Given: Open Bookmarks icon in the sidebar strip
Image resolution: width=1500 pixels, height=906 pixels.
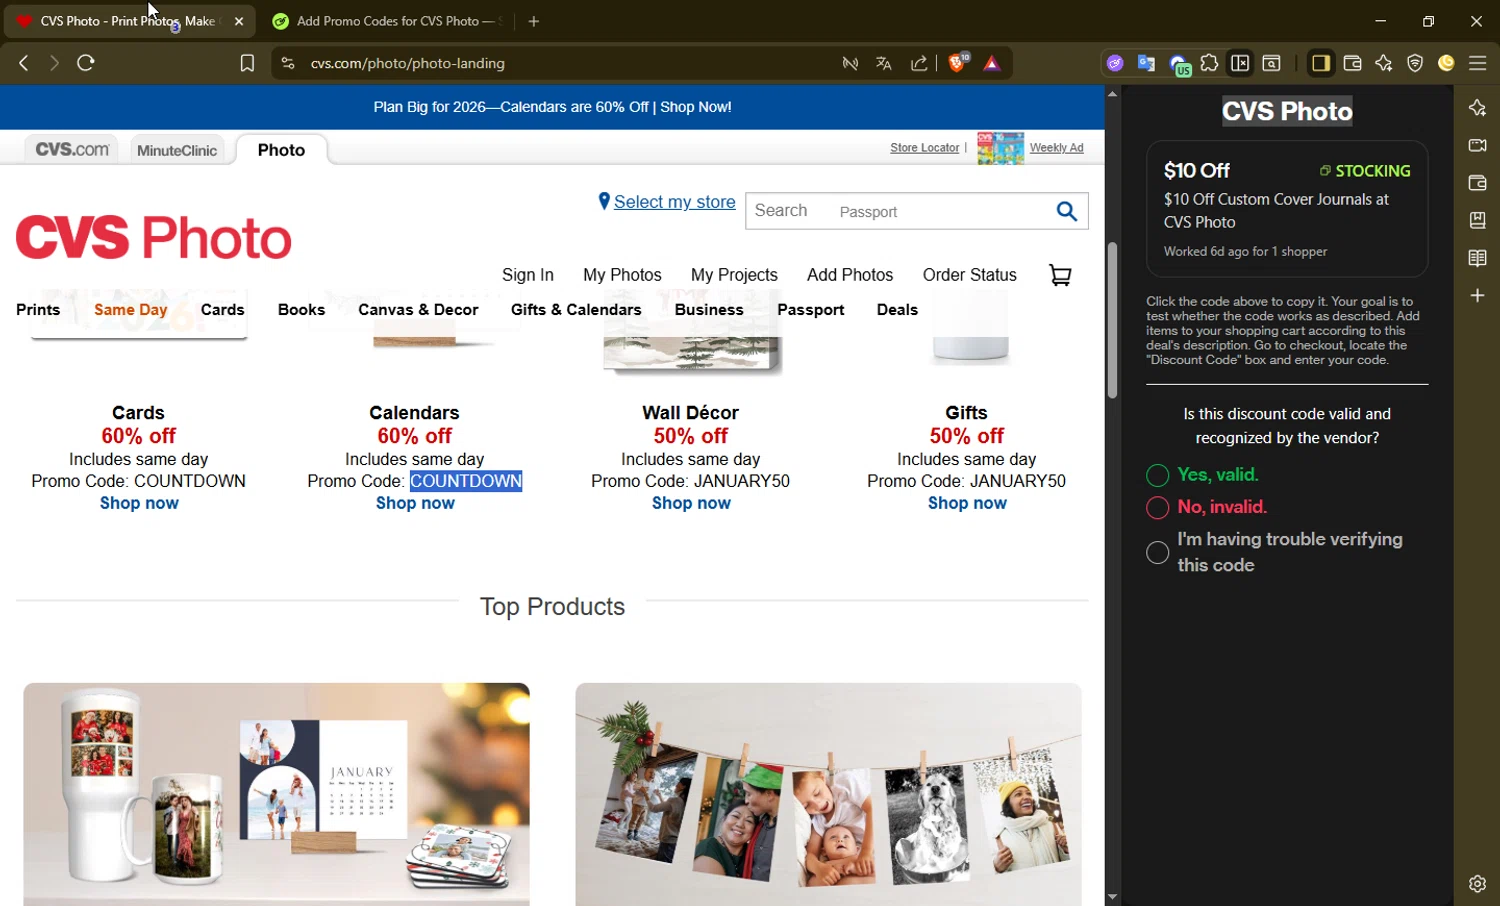Looking at the screenshot, I should [x=1477, y=220].
